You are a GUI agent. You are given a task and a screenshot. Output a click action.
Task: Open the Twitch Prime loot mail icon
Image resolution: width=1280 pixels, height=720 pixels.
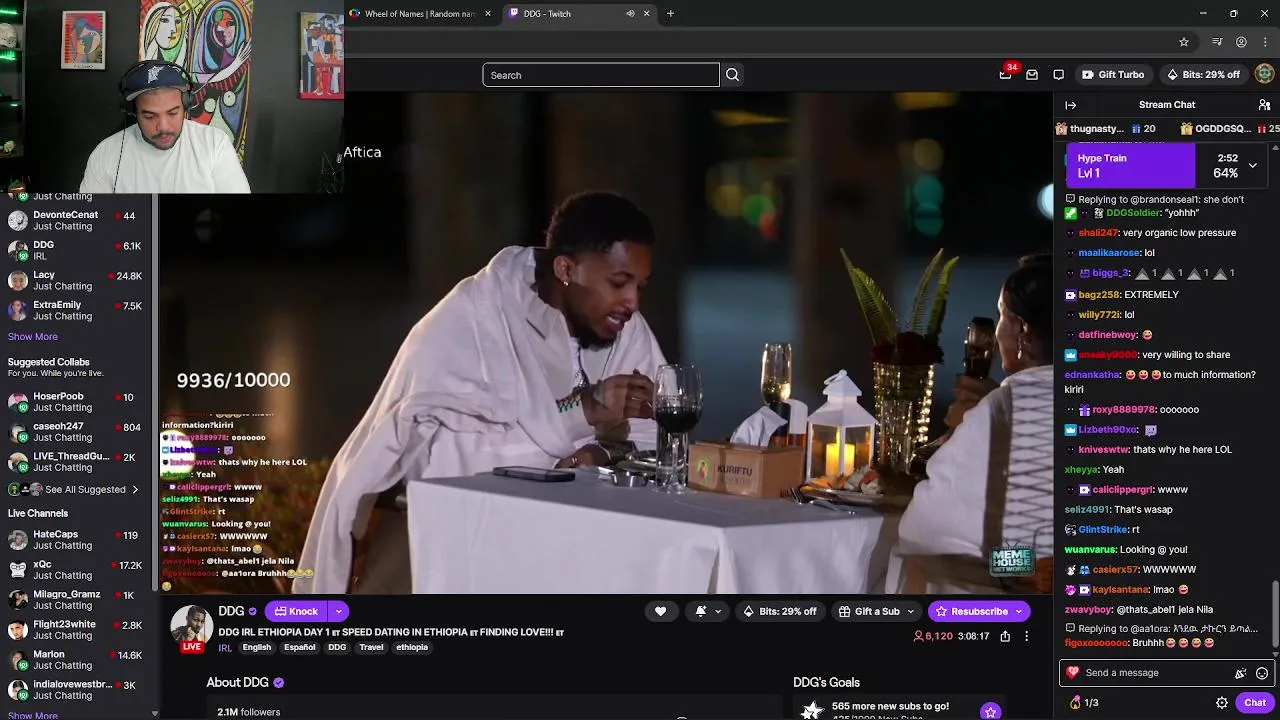tap(1032, 74)
